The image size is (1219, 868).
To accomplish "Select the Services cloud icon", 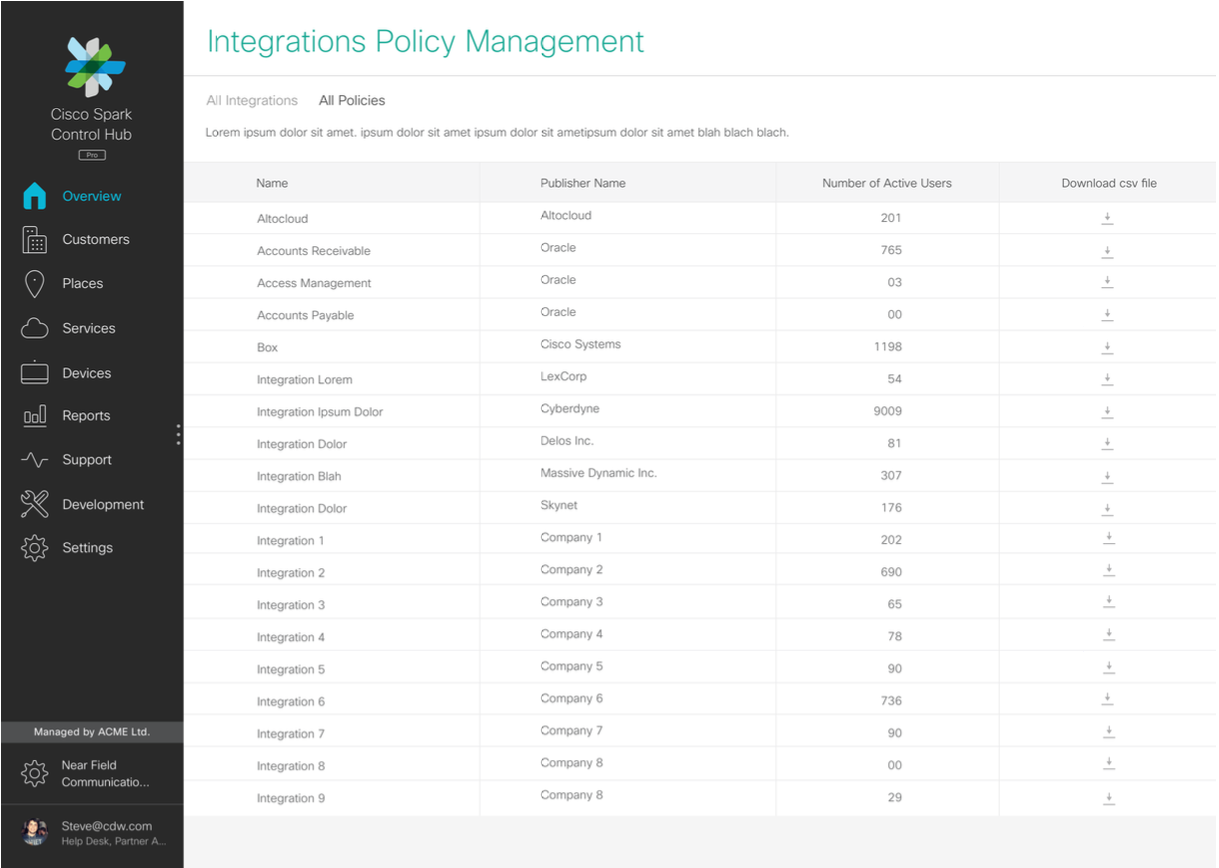I will pos(34,328).
